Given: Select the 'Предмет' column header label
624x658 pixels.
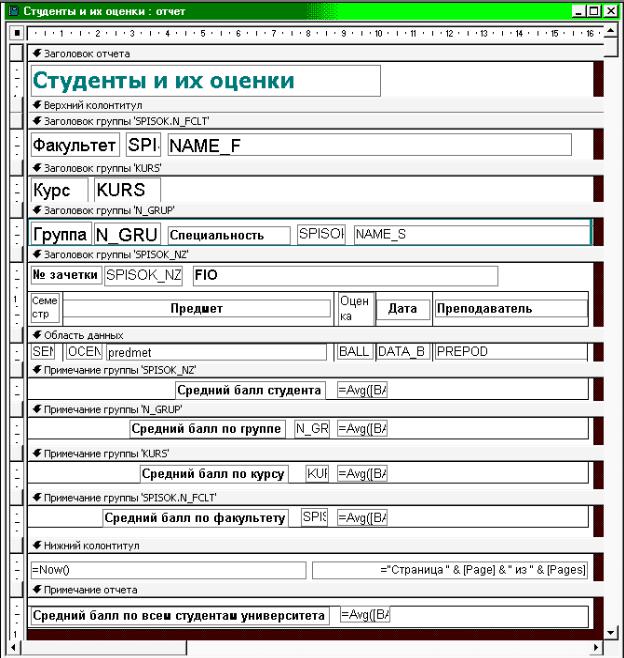Looking at the screenshot, I should (x=196, y=308).
